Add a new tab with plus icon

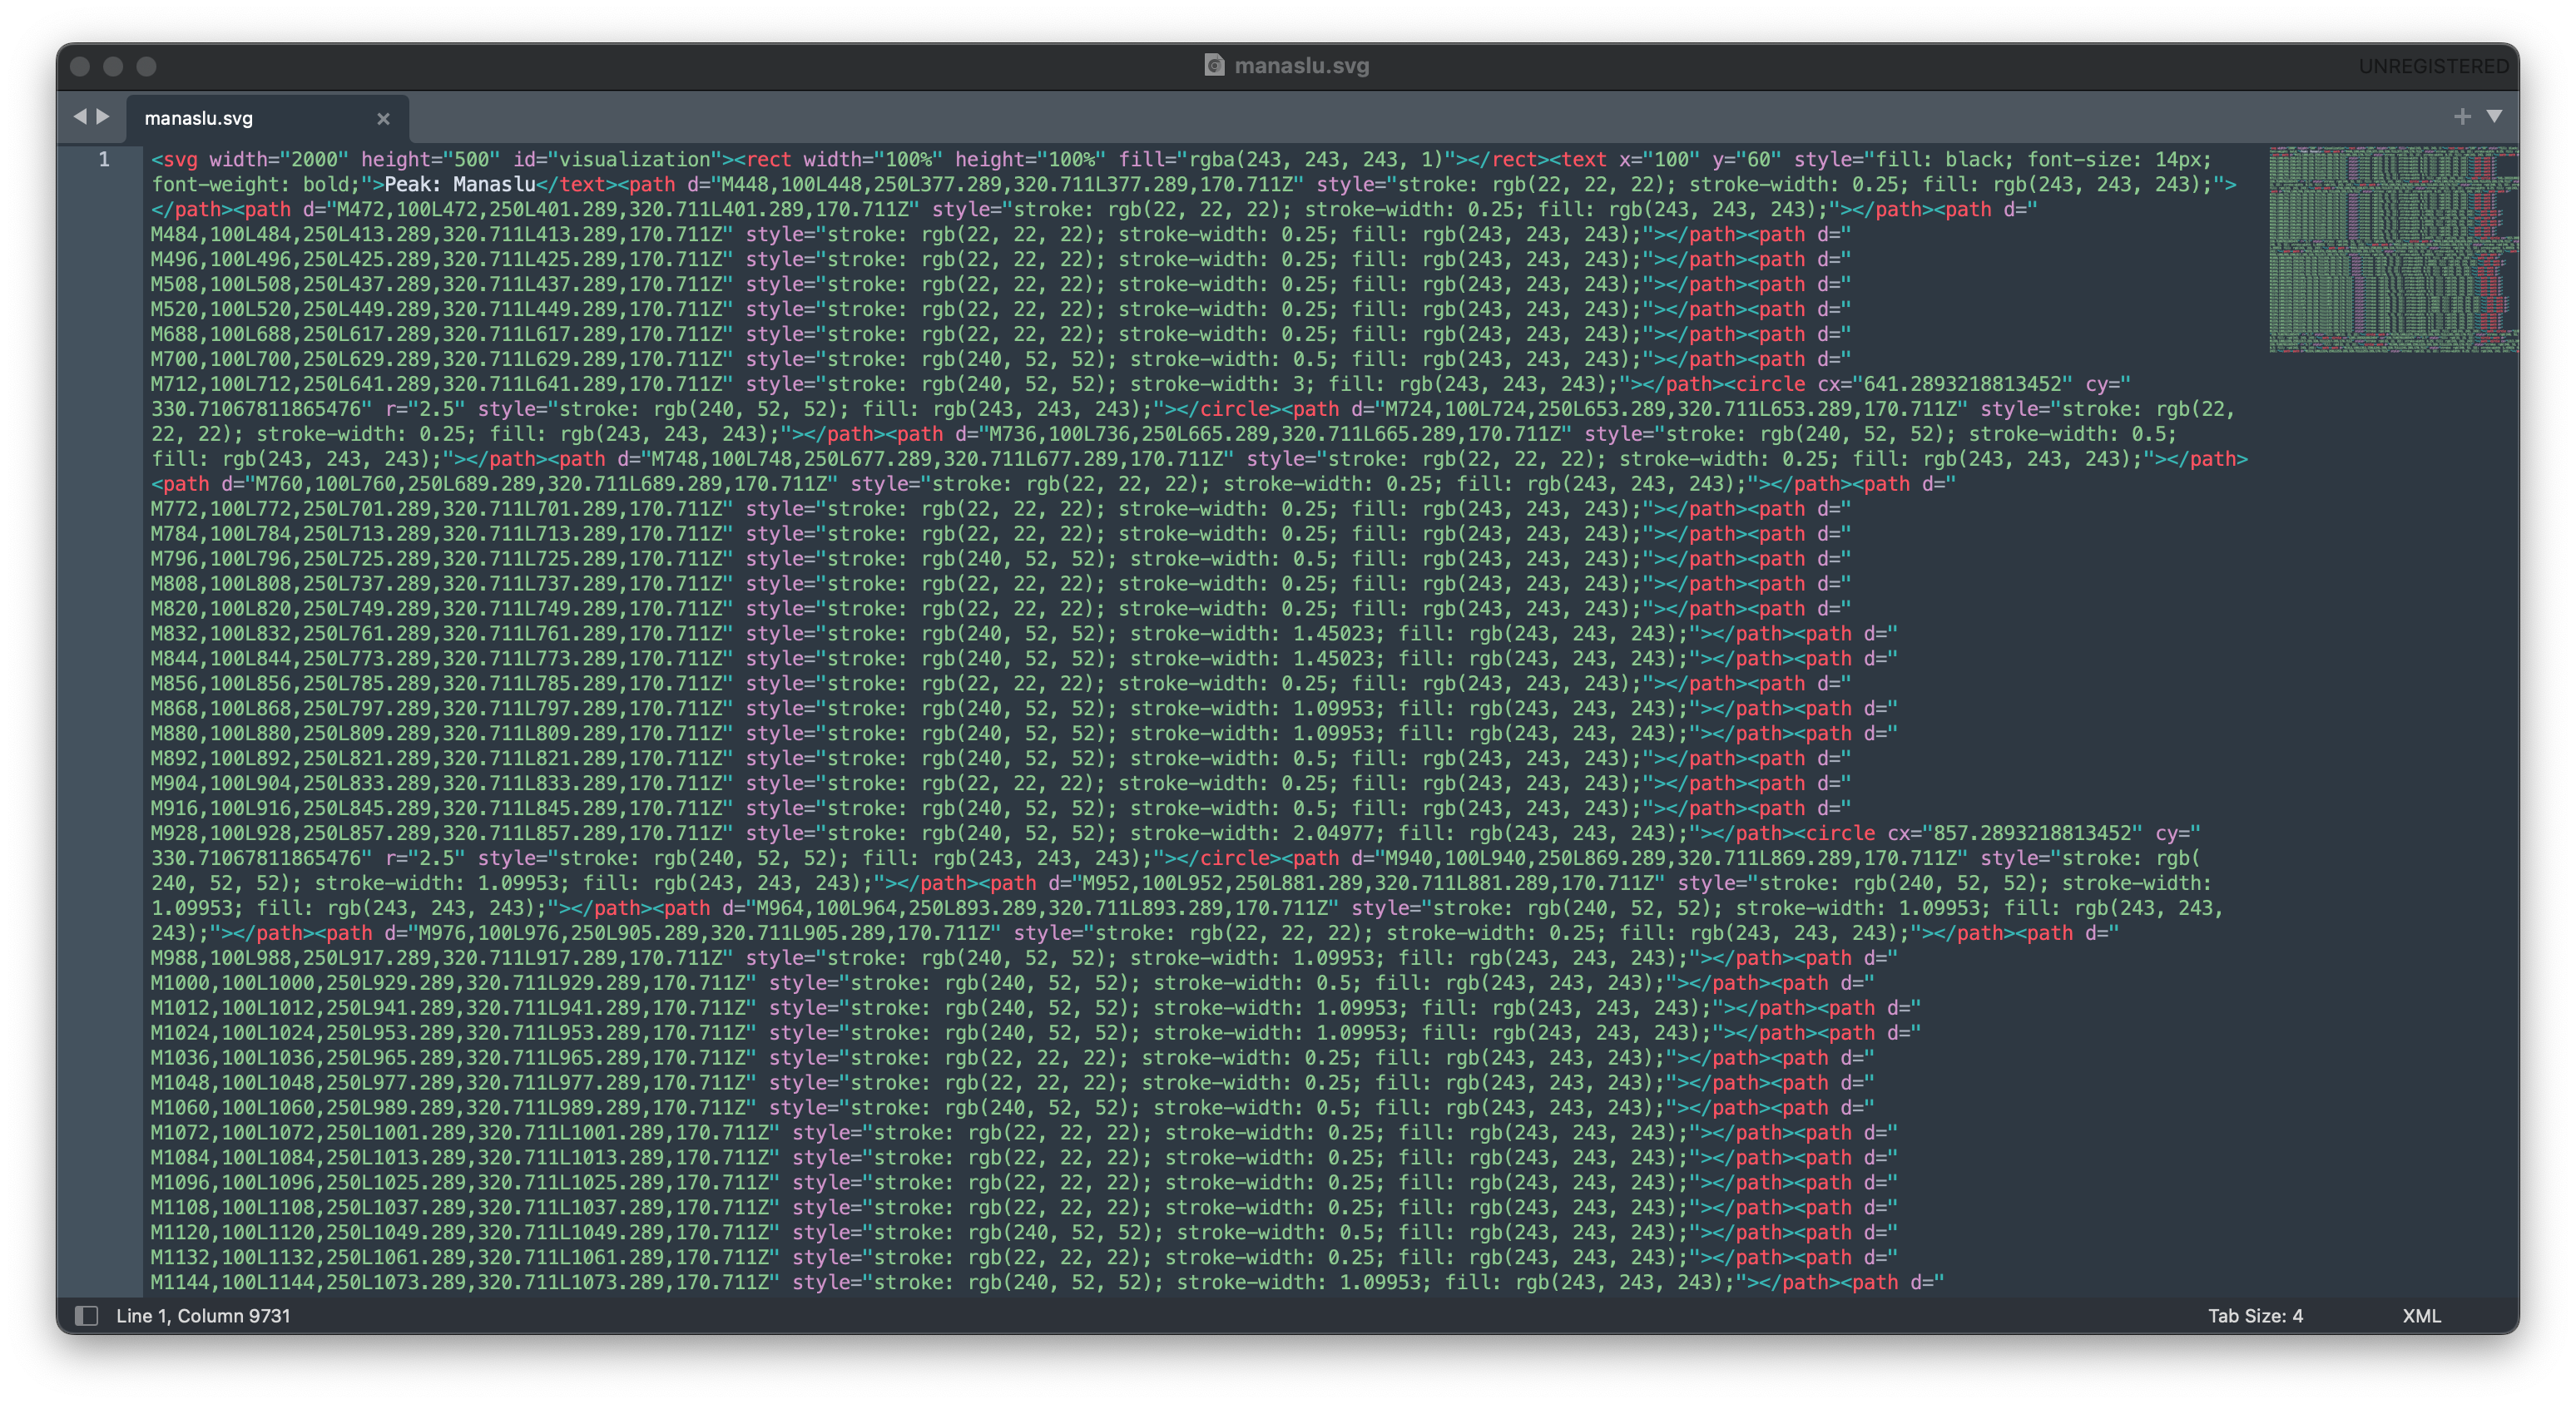click(x=2462, y=117)
